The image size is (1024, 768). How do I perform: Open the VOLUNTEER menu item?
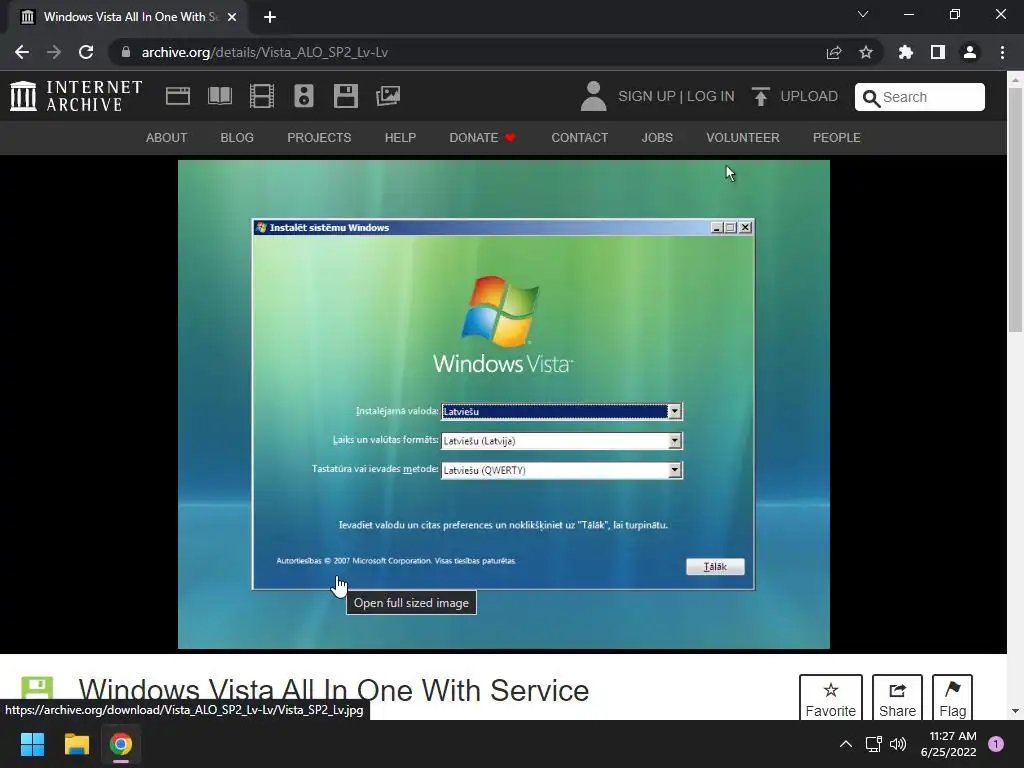(x=743, y=138)
